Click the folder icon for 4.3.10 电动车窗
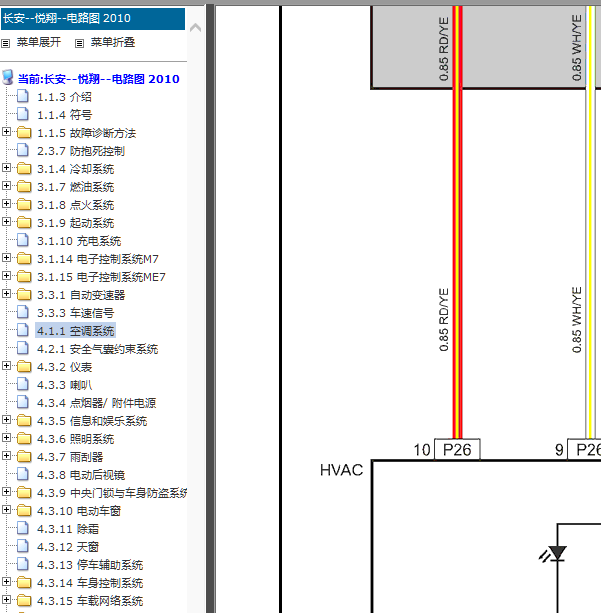The image size is (601, 613). 24,511
